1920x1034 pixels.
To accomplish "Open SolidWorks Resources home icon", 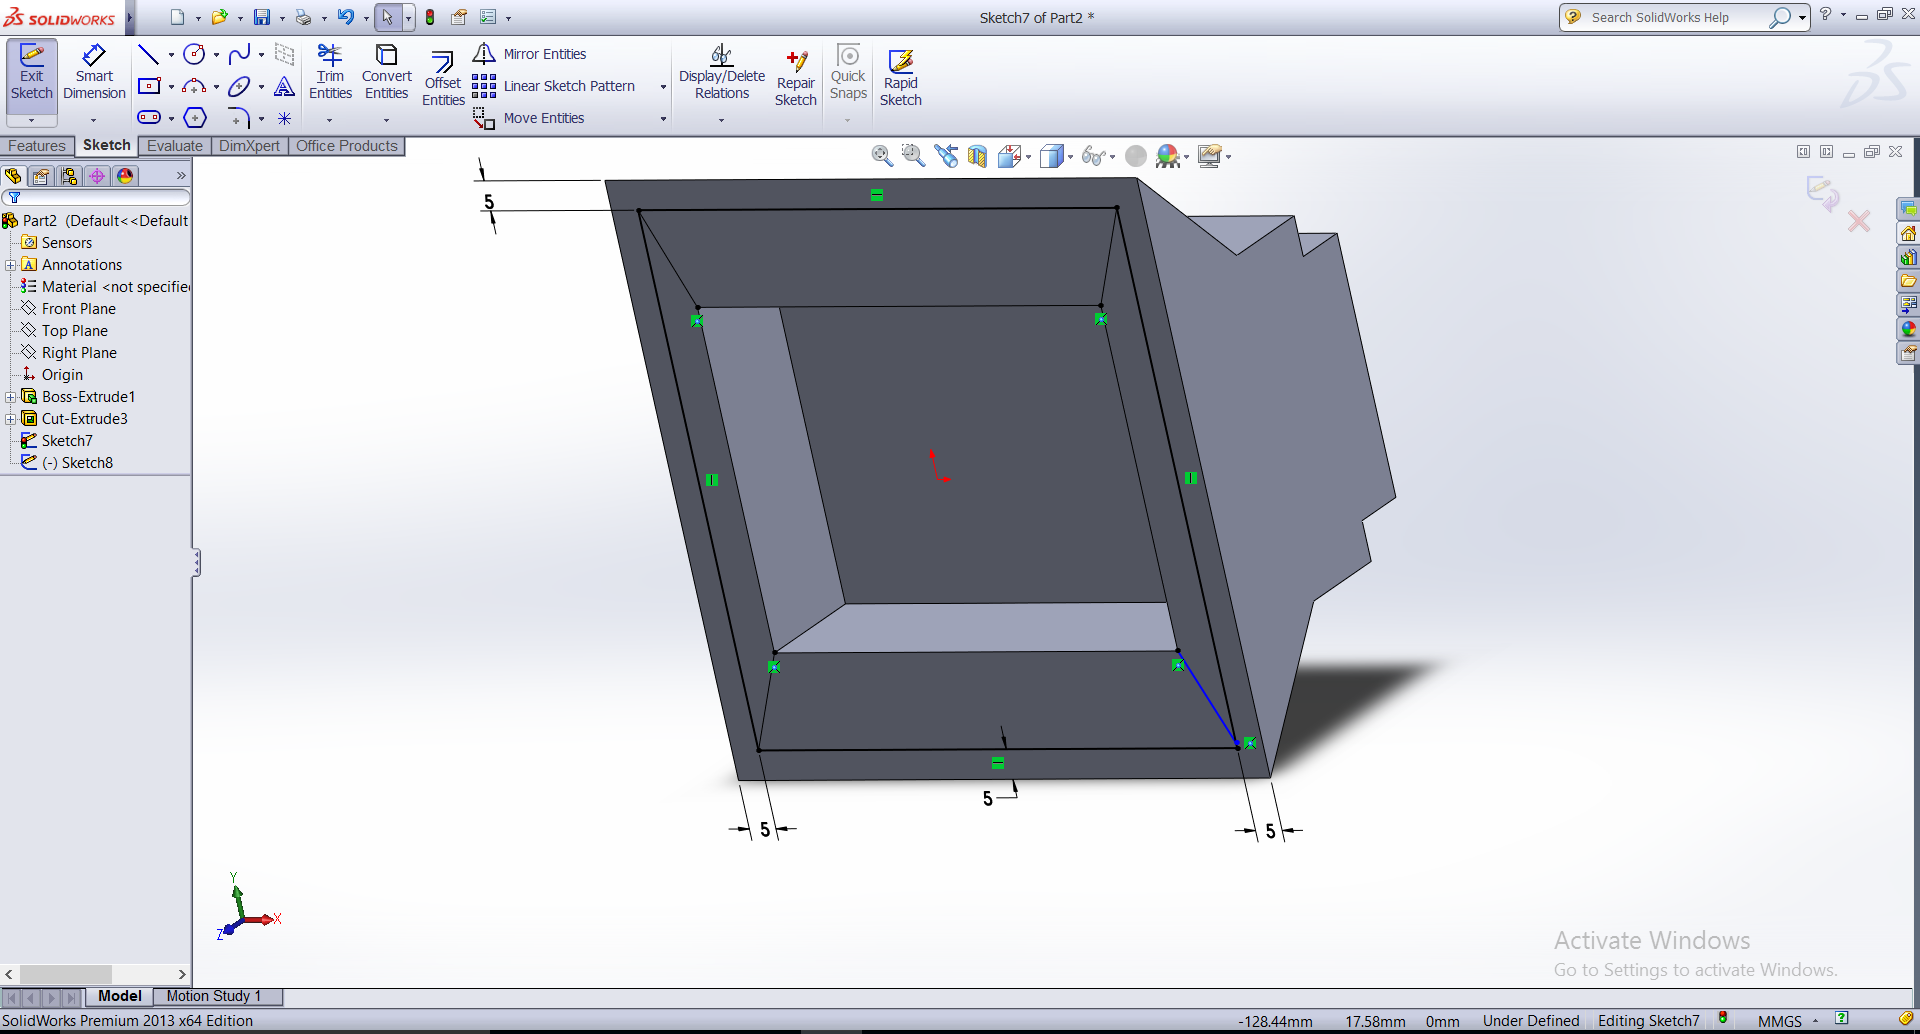I will [1908, 233].
